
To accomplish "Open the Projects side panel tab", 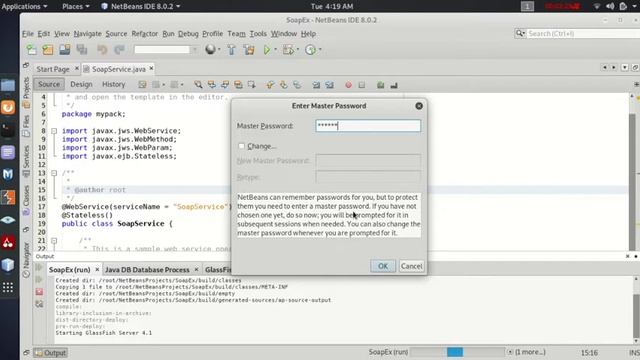I will (x=27, y=93).
